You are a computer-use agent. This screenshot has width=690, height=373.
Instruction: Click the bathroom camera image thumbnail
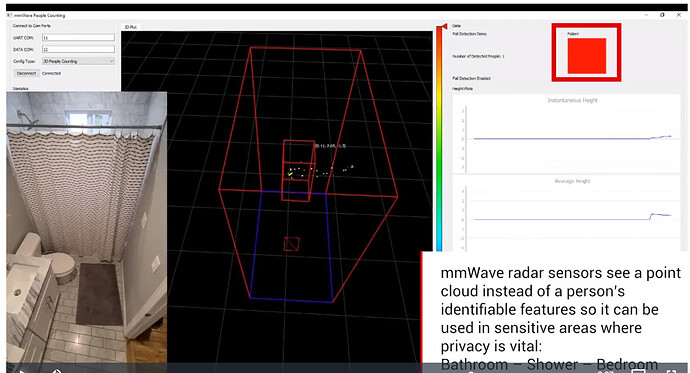(87, 227)
